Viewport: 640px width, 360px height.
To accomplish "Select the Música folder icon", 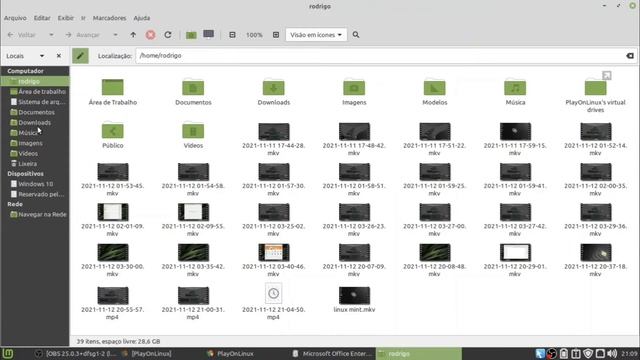I will (x=515, y=87).
